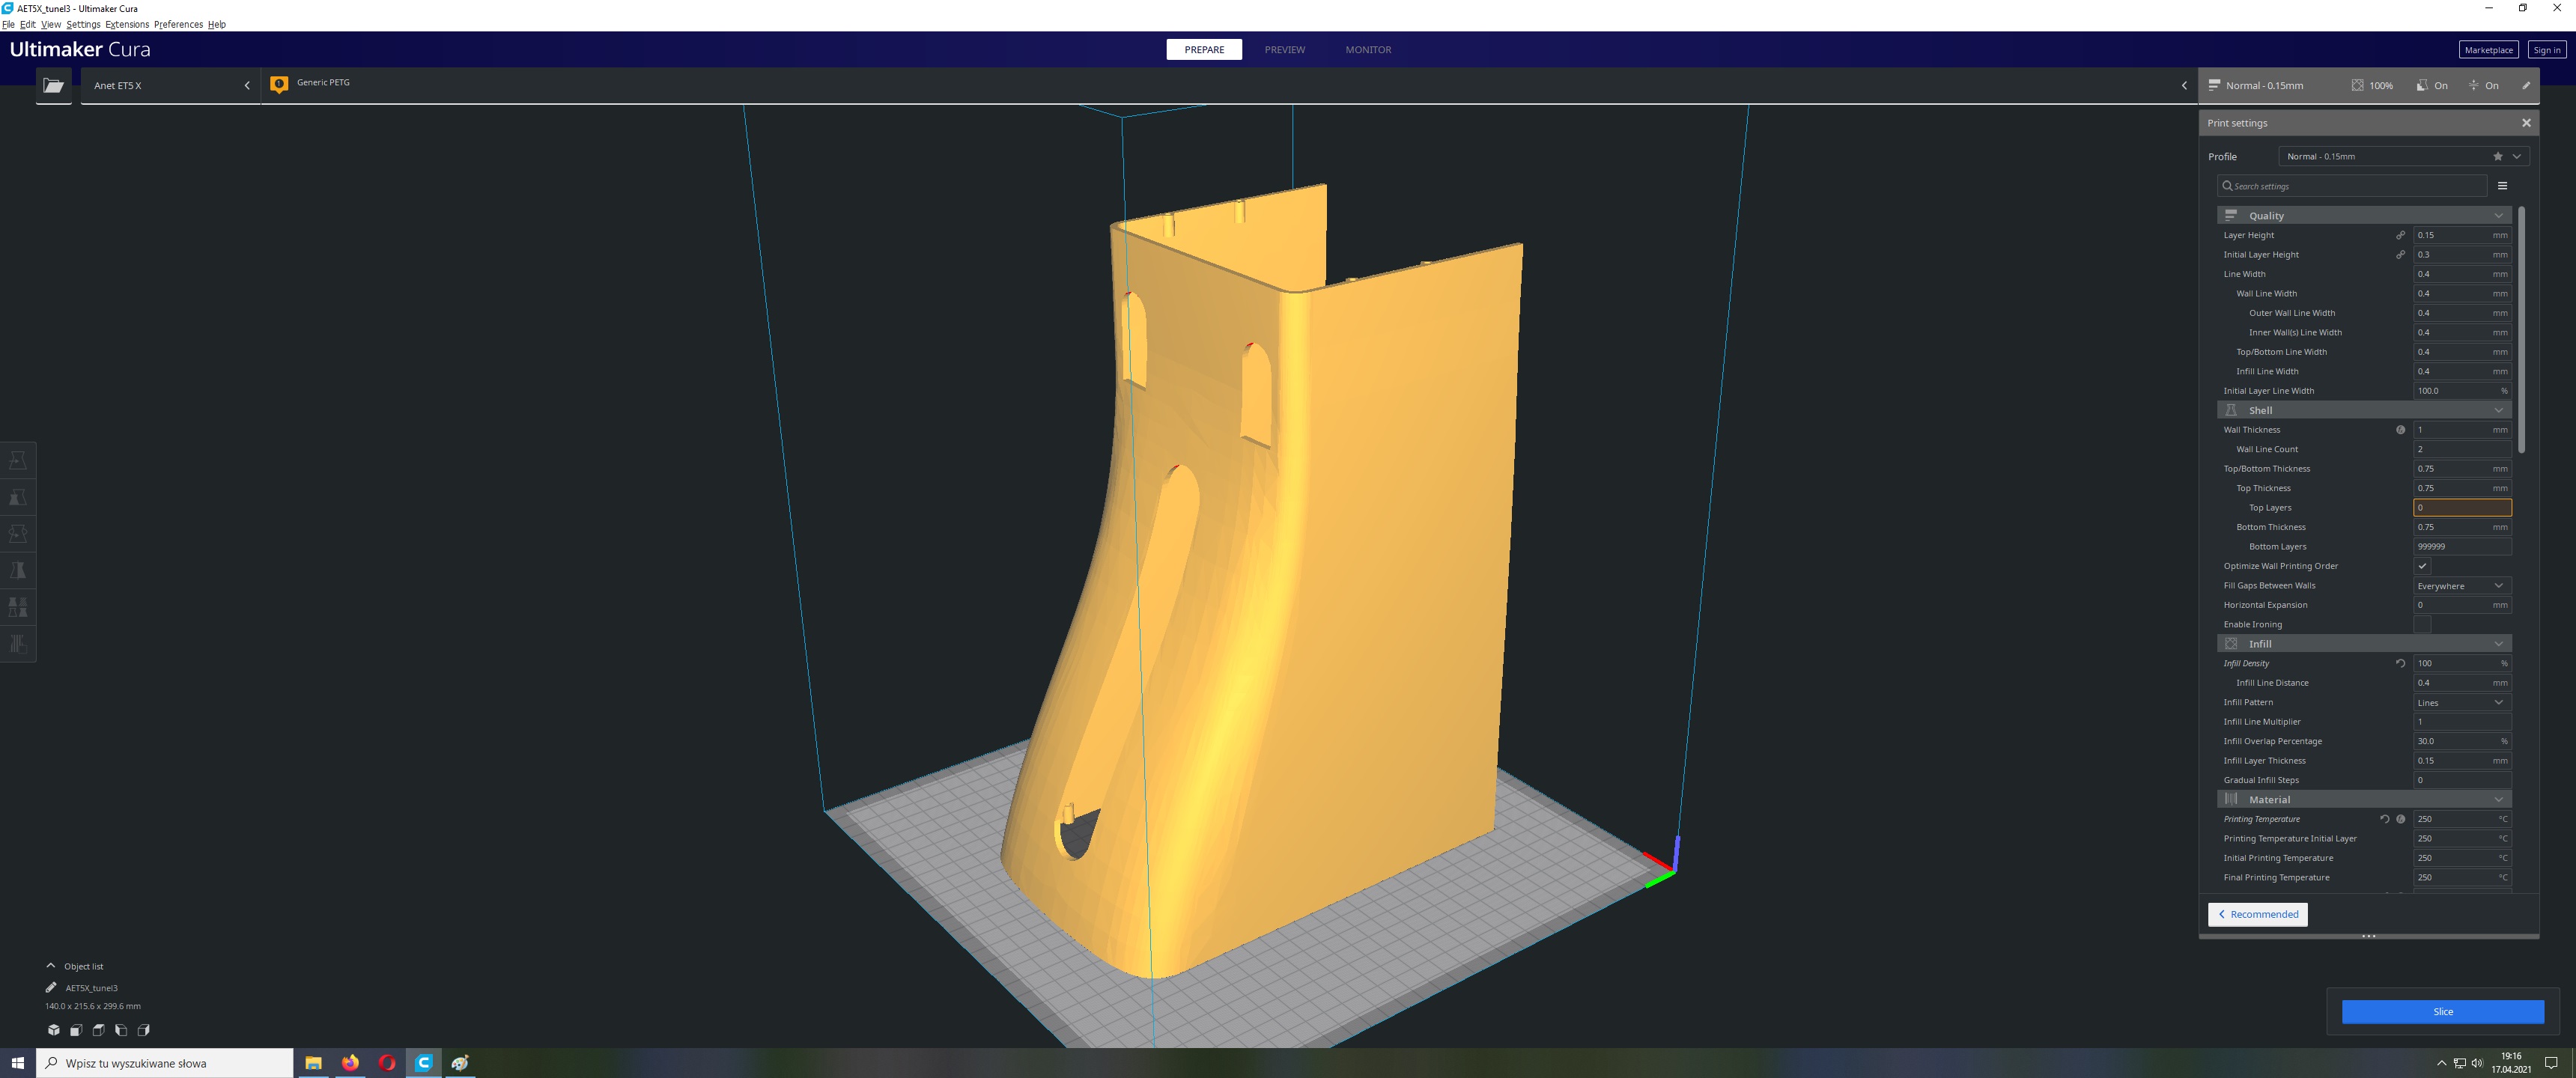Viewport: 2576px width, 1078px height.
Task: Reset Infill Density with the revert arrow
Action: [x=2400, y=663]
